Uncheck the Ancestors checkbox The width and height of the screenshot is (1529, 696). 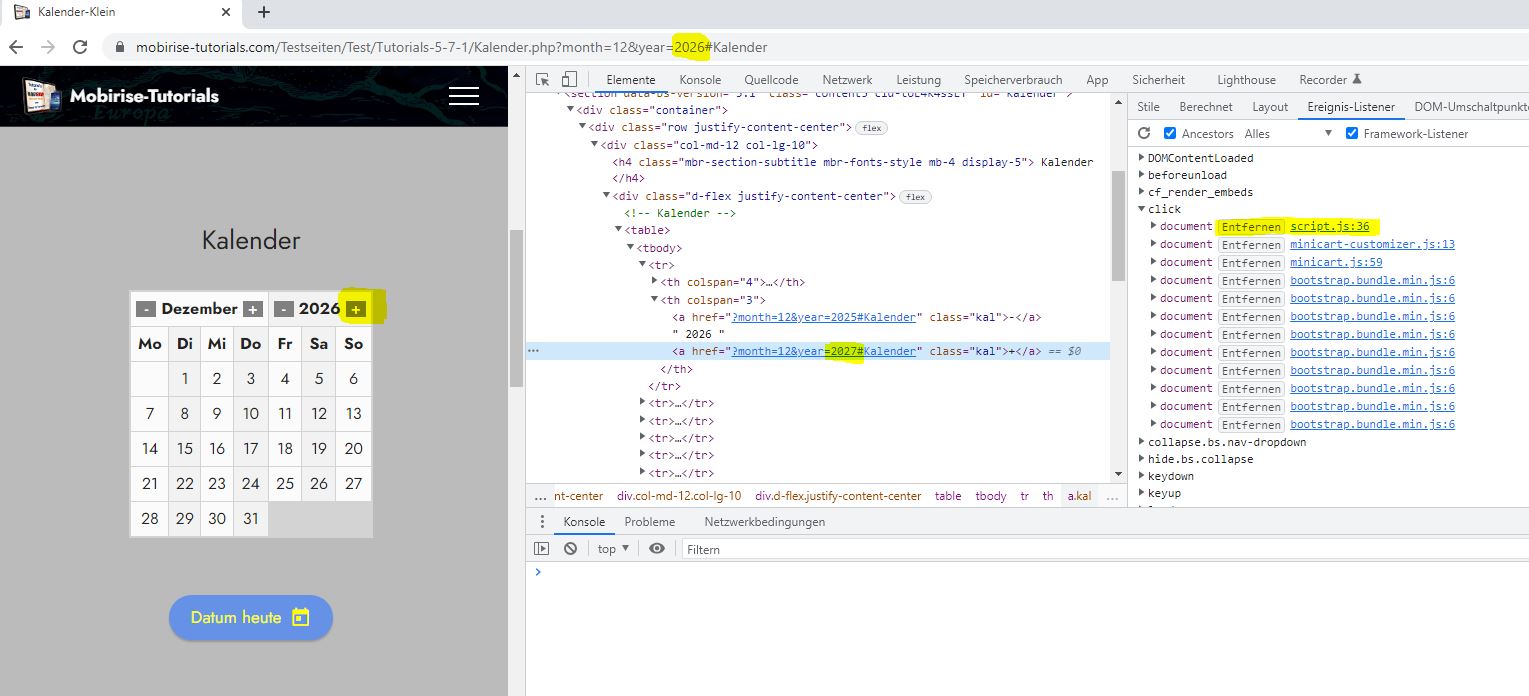[1170, 134]
